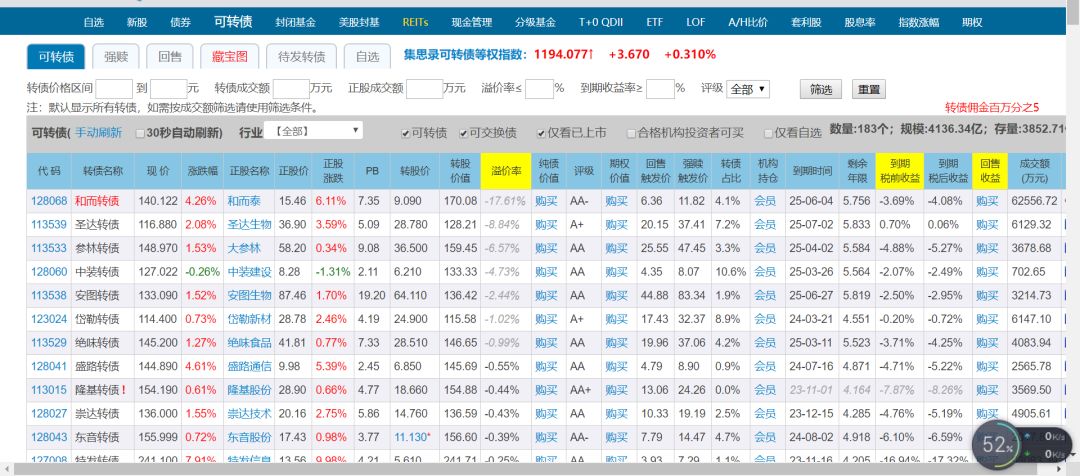The image size is (1080, 476).
Task: Open the 隆基股份 stock link
Action: click(249, 389)
